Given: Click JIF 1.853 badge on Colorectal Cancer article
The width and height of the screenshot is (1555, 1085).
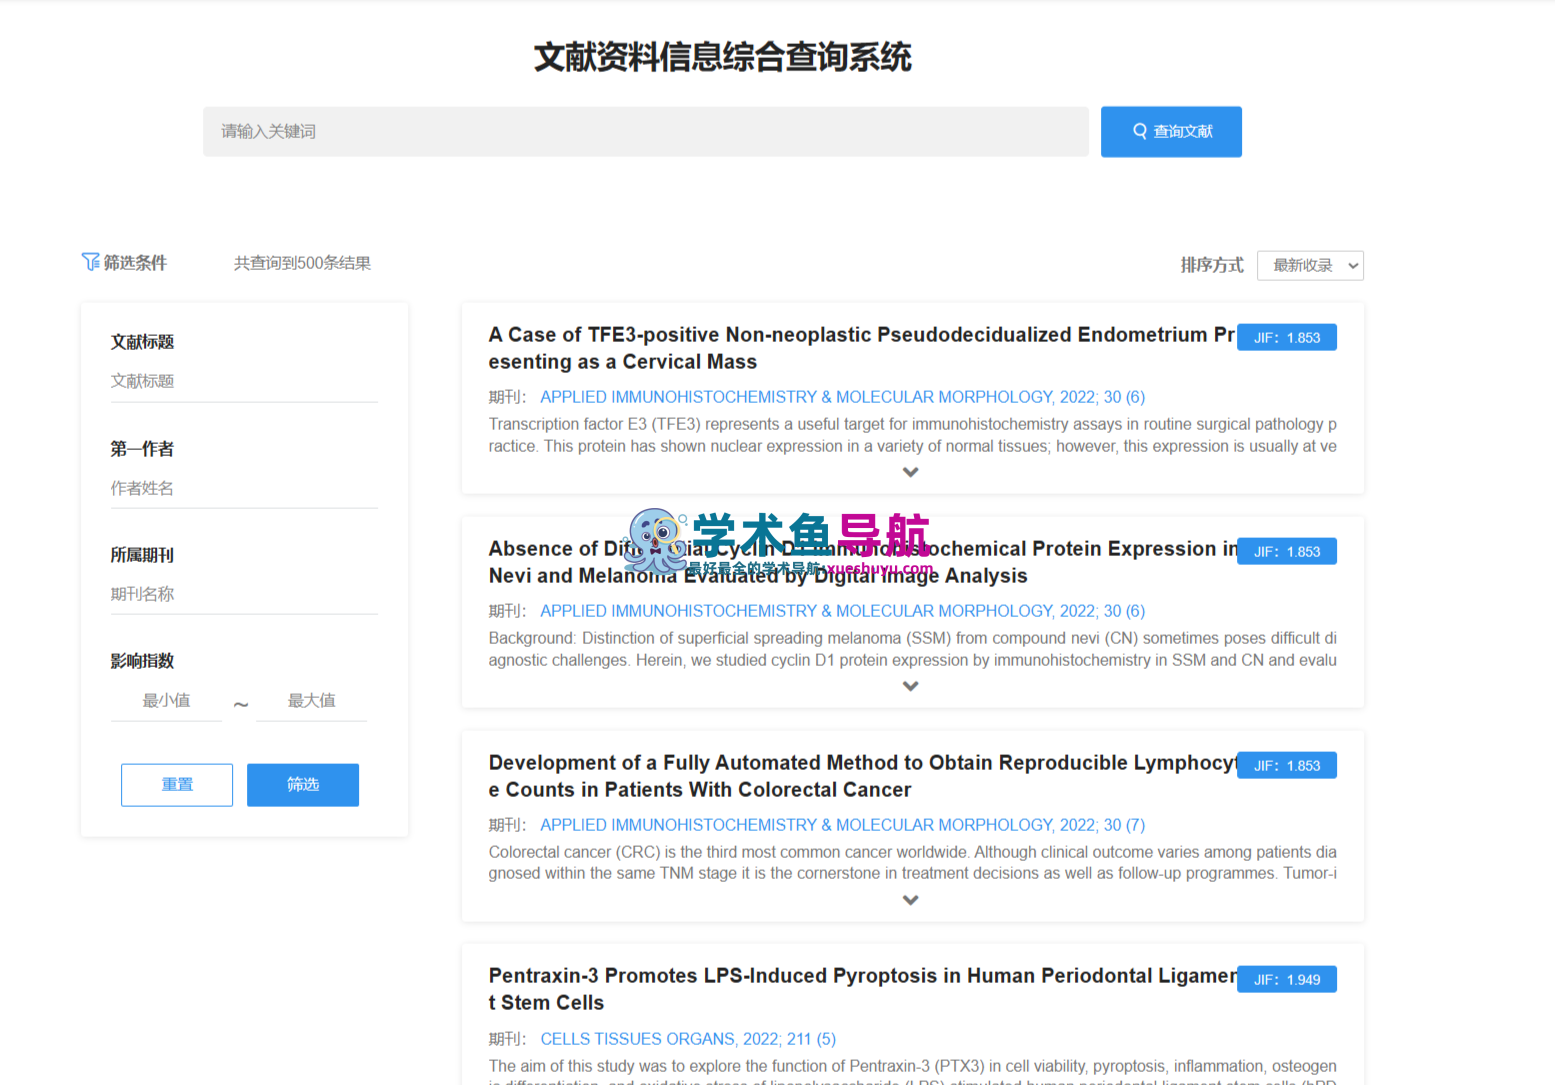Looking at the screenshot, I should [1287, 766].
